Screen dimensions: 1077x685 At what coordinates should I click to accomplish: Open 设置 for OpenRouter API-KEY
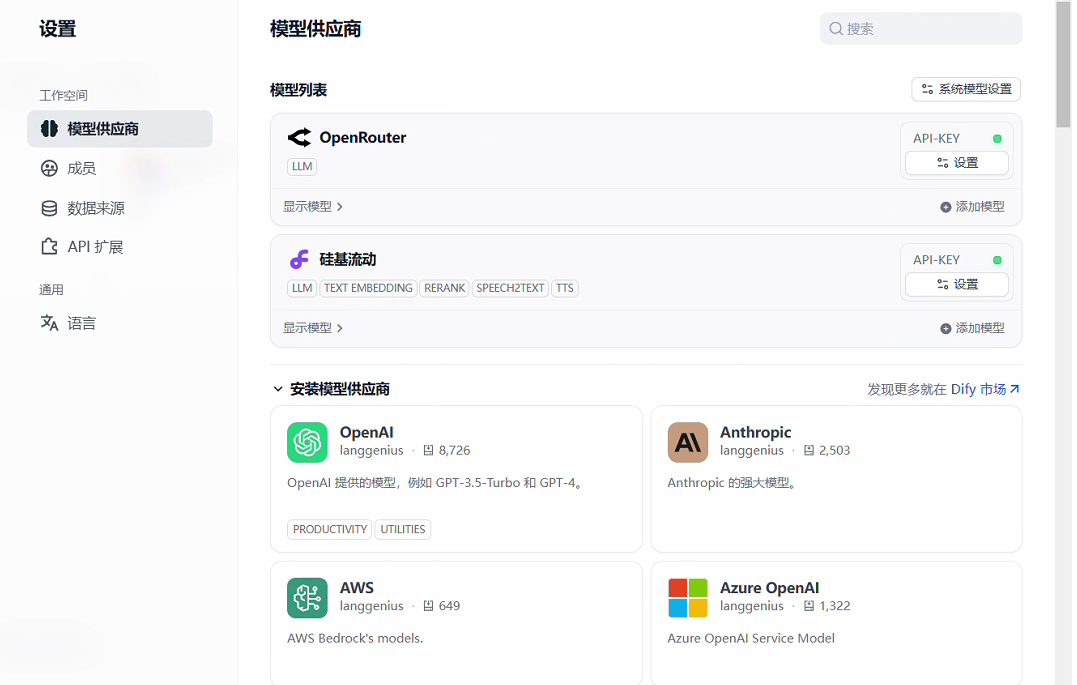click(957, 163)
